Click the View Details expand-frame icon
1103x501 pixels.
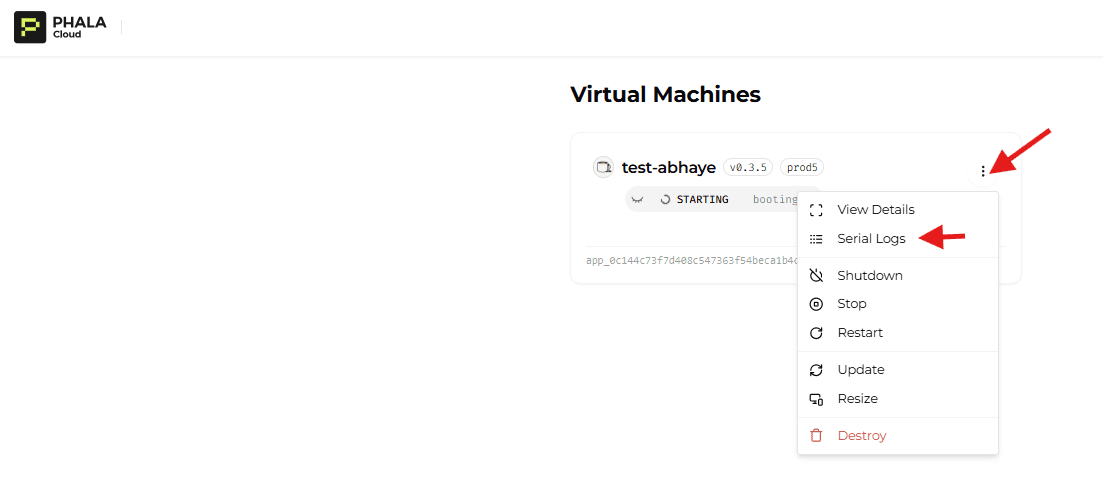click(816, 210)
